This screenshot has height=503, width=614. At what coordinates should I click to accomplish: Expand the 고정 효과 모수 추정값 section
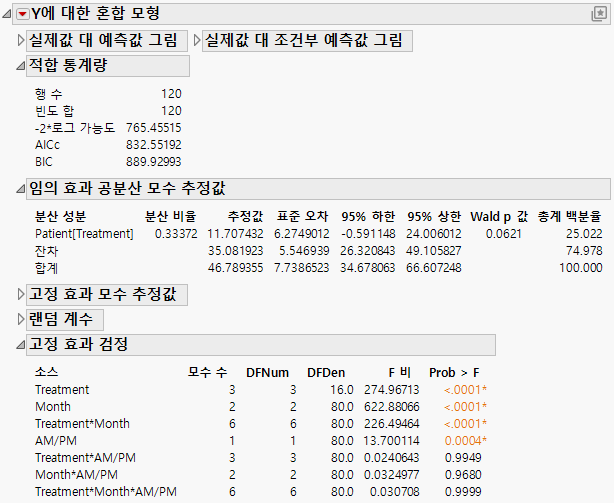pyautogui.click(x=21, y=294)
